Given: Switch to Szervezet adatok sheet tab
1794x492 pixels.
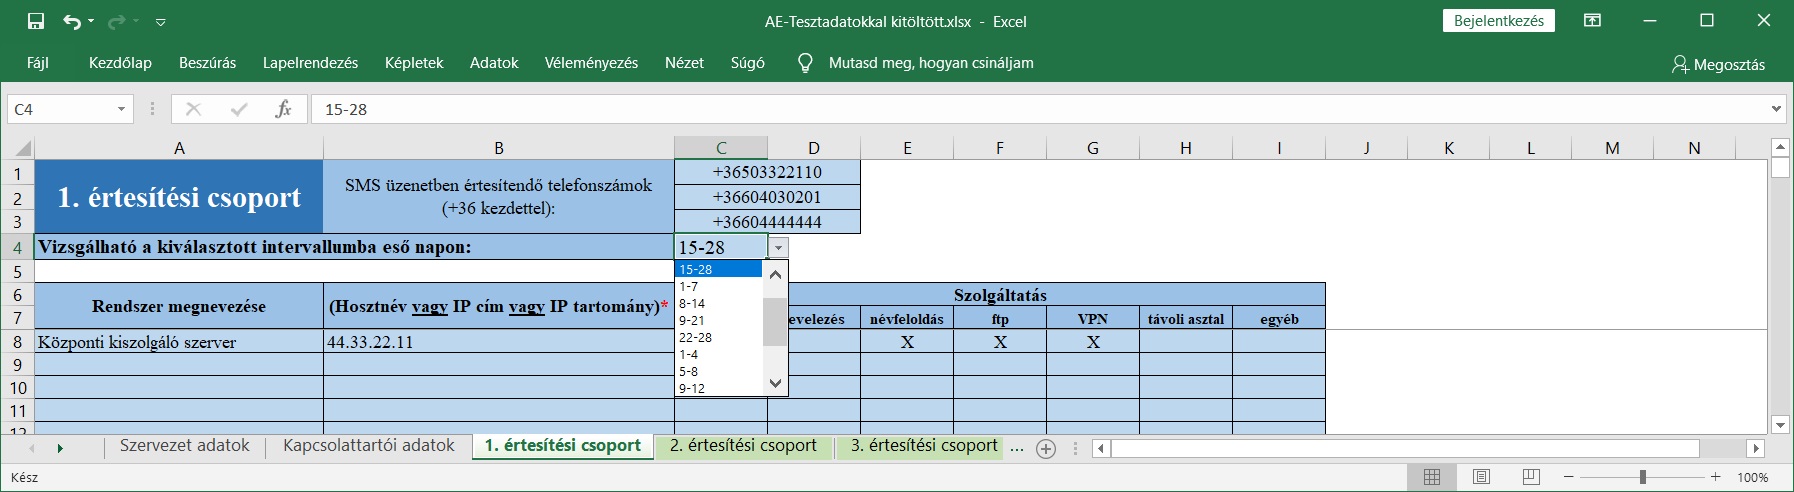Looking at the screenshot, I should pyautogui.click(x=185, y=446).
